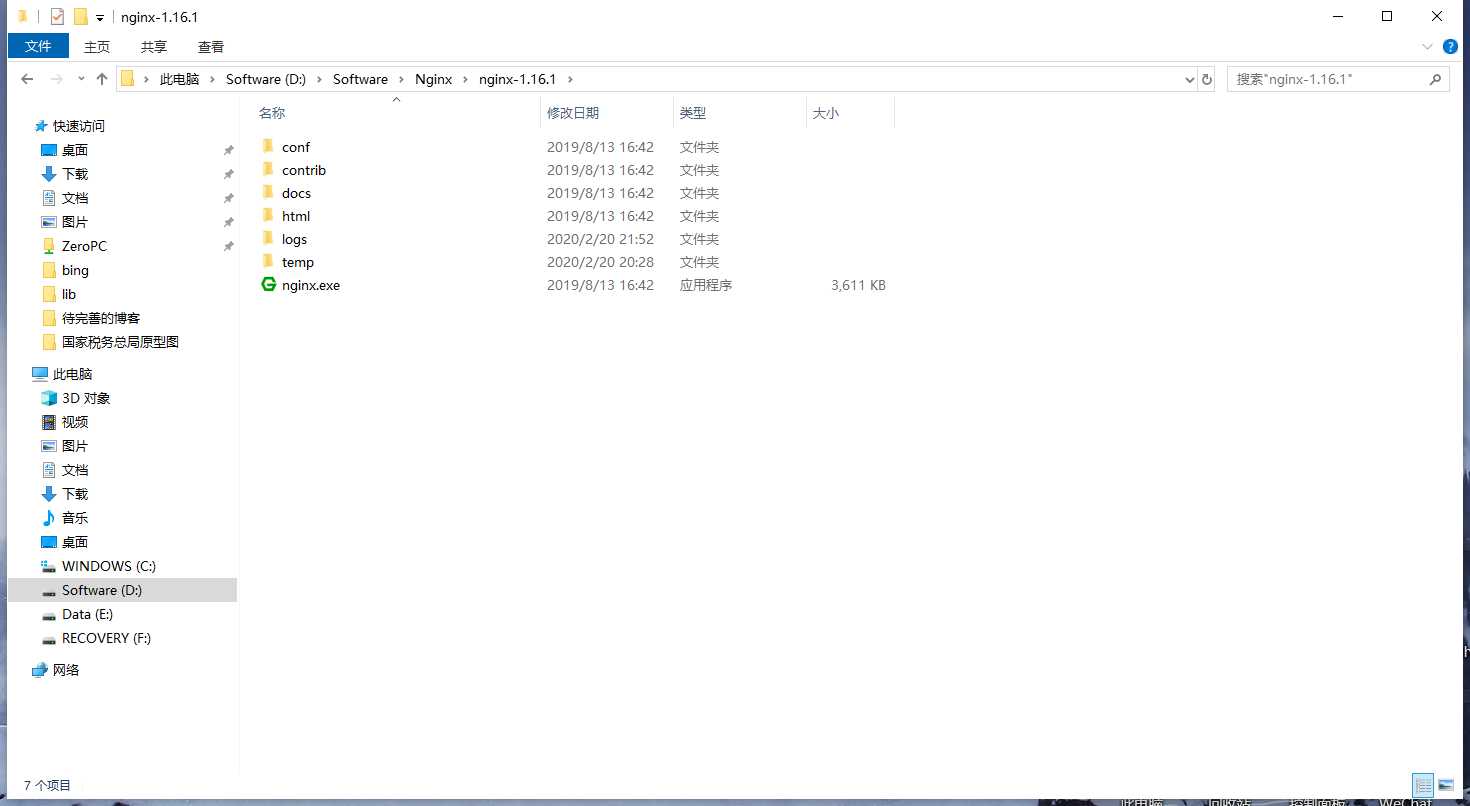The height and width of the screenshot is (806, 1470).
Task: Open 下载 in quick access sidebar
Action: [75, 174]
